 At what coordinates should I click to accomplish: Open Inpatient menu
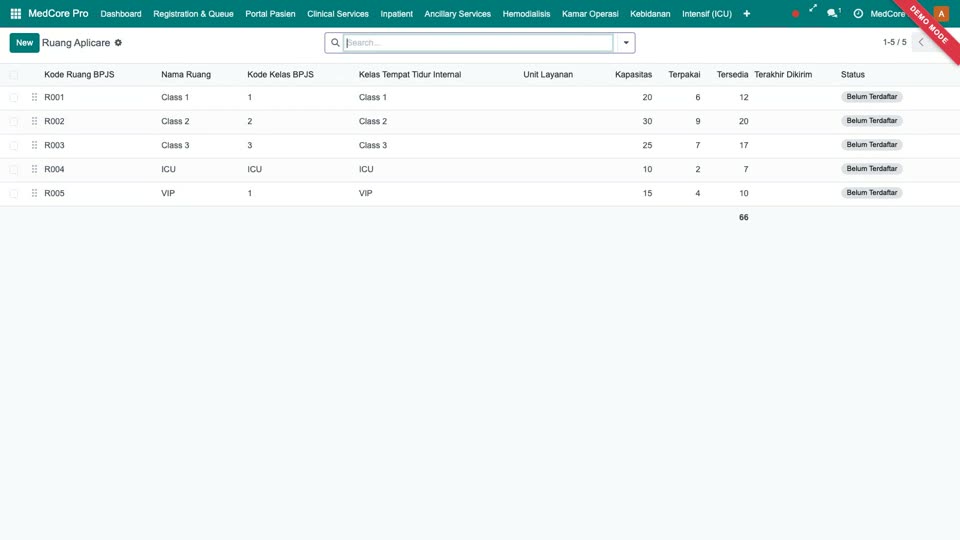point(396,13)
